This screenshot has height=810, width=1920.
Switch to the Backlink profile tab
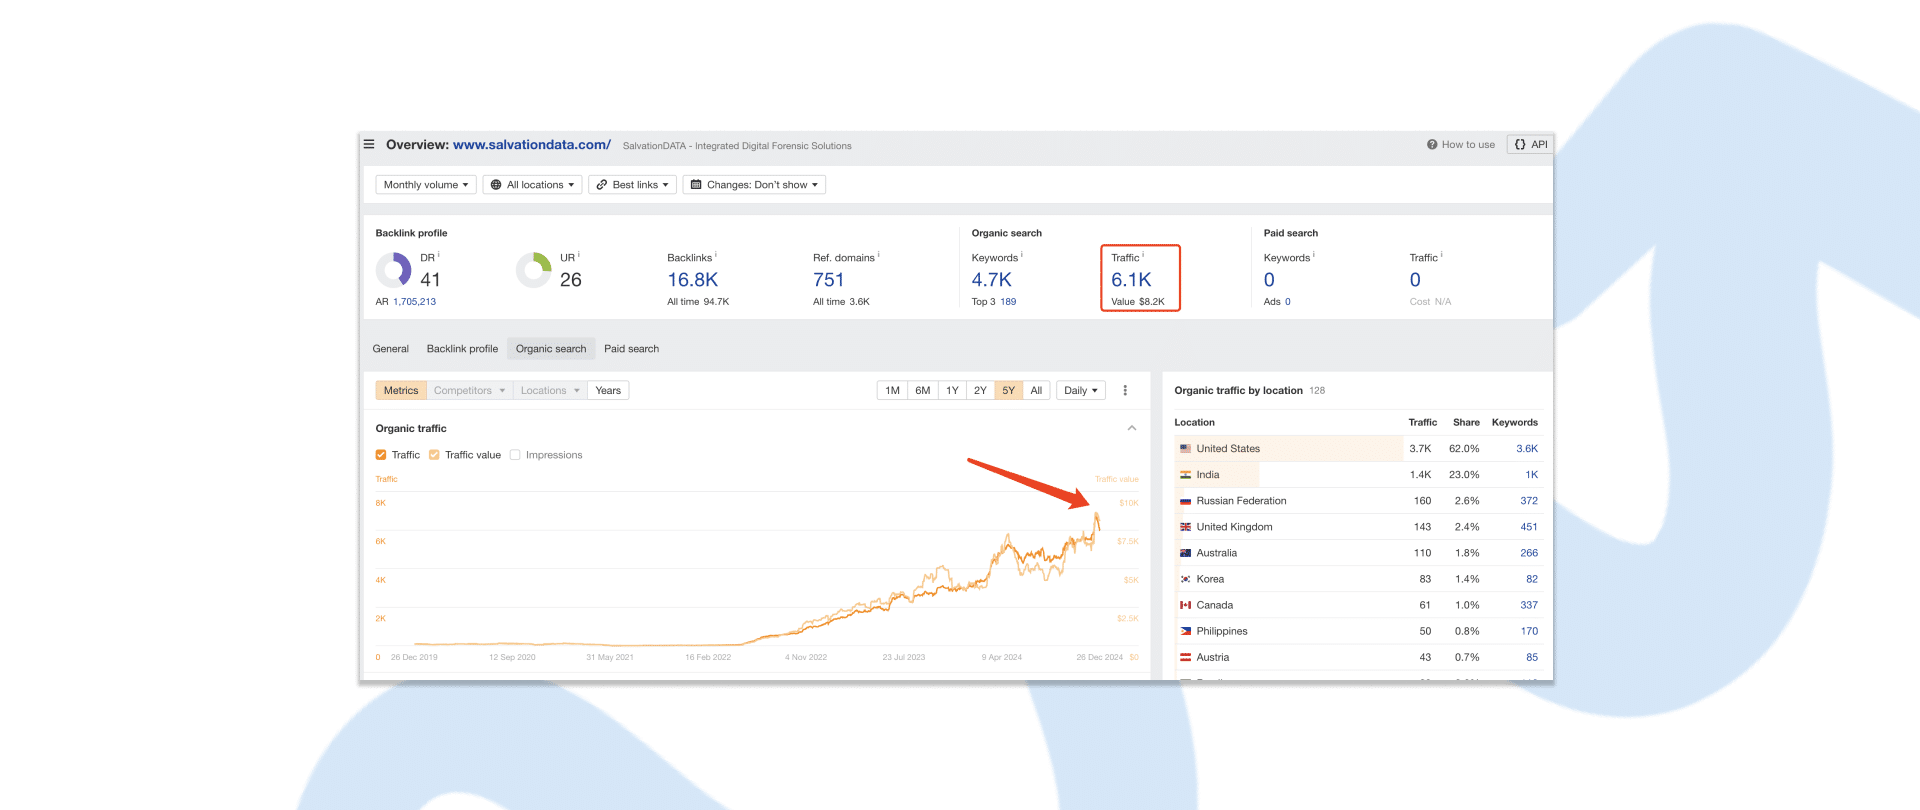462,349
